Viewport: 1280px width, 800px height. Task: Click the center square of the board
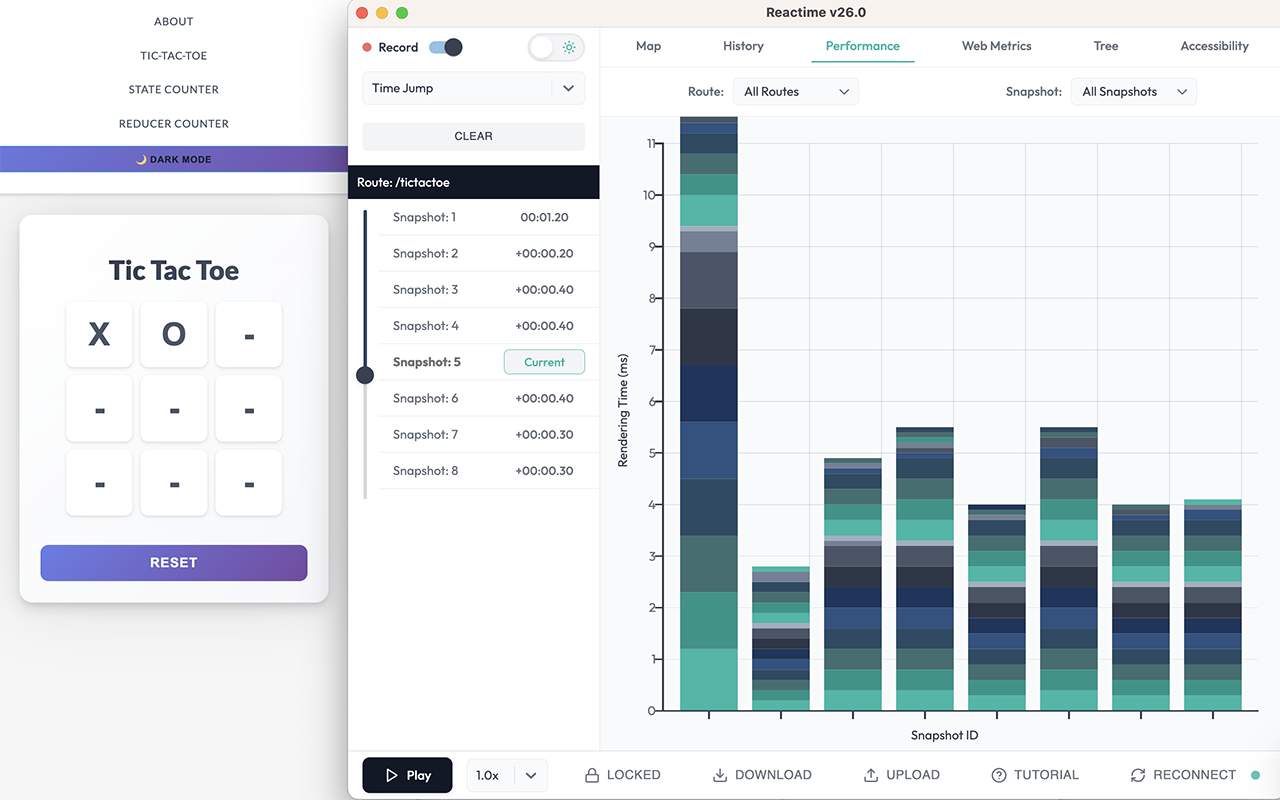(x=174, y=408)
